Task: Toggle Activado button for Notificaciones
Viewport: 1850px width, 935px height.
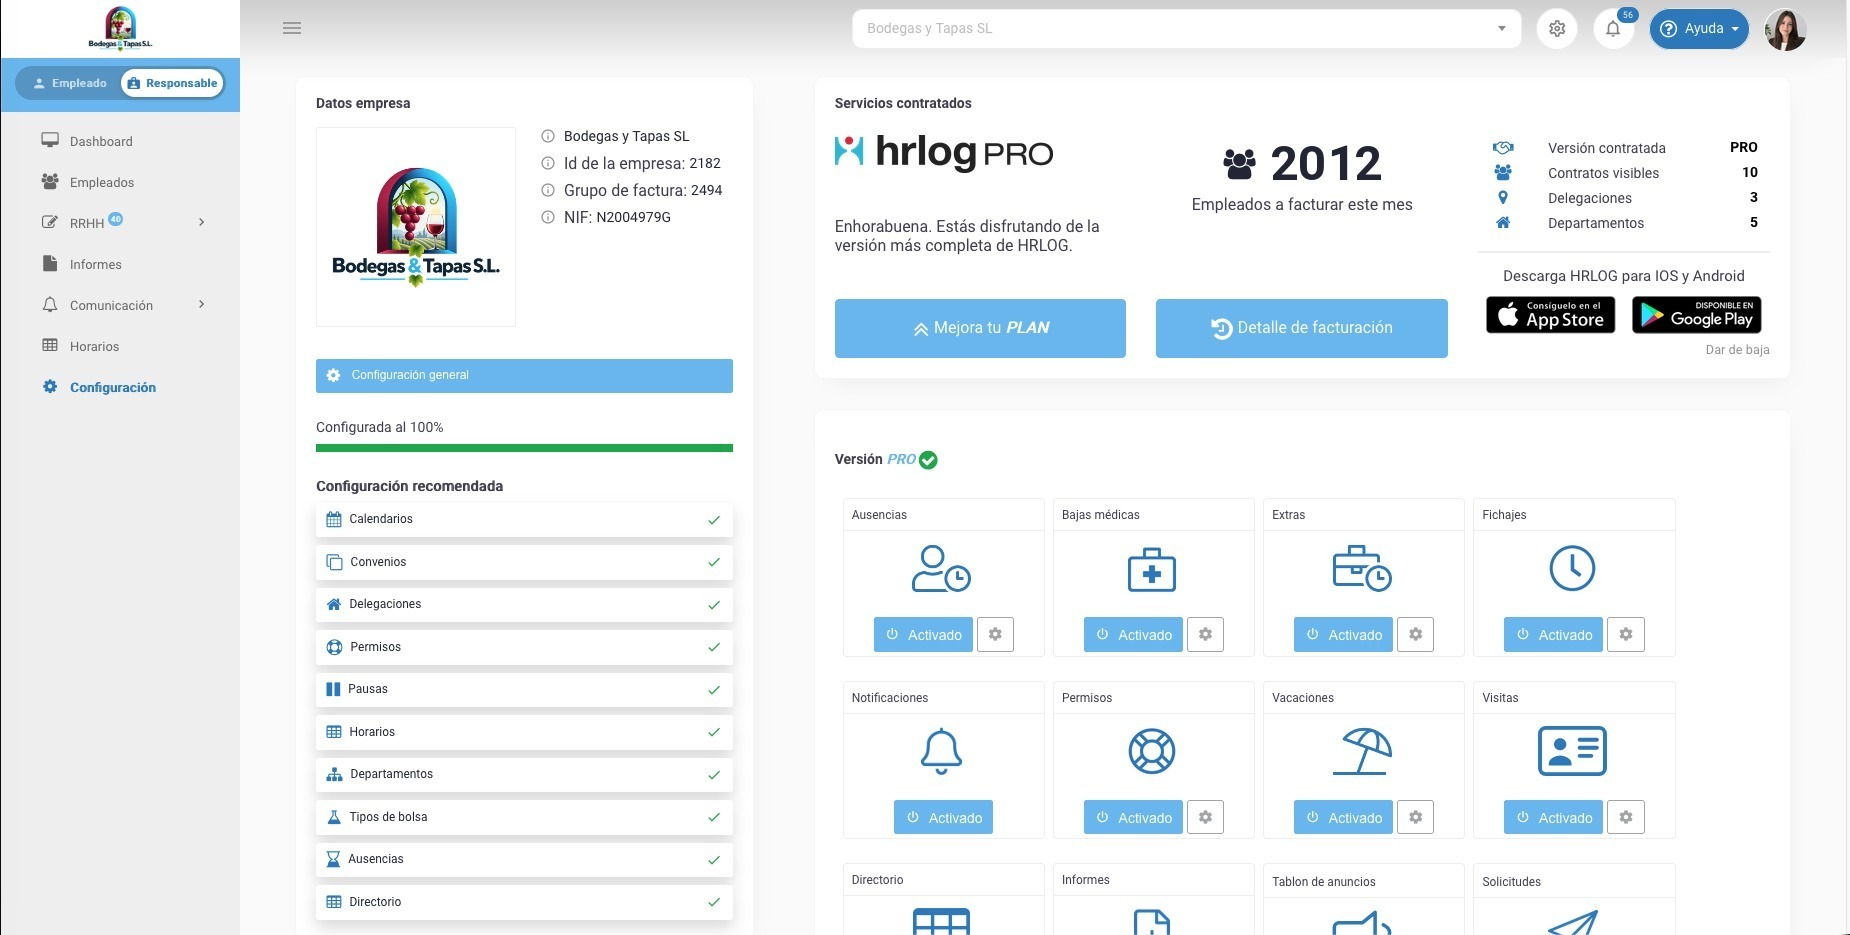Action: coord(943,817)
